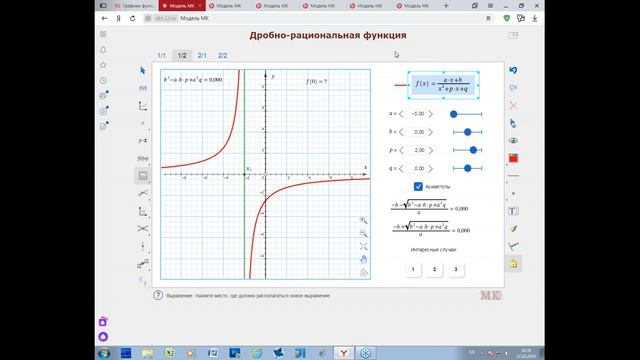Image resolution: width=640 pixels, height=360 pixels.
Task: Open page tab 2/2
Action: point(222,56)
